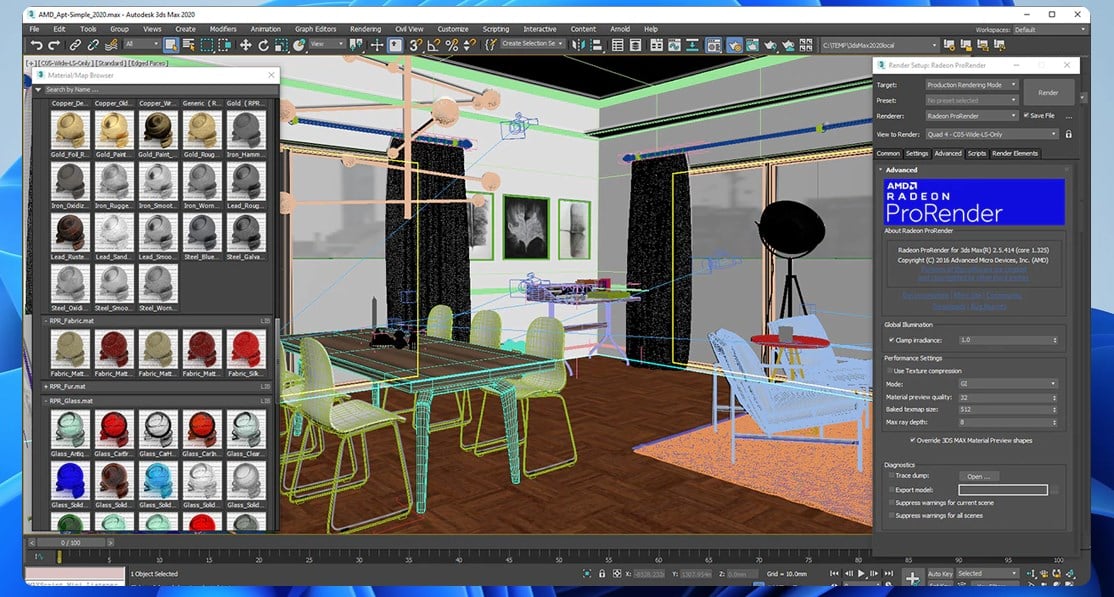Open the View to Render dropdown
The height and width of the screenshot is (597, 1114).
click(x=992, y=134)
